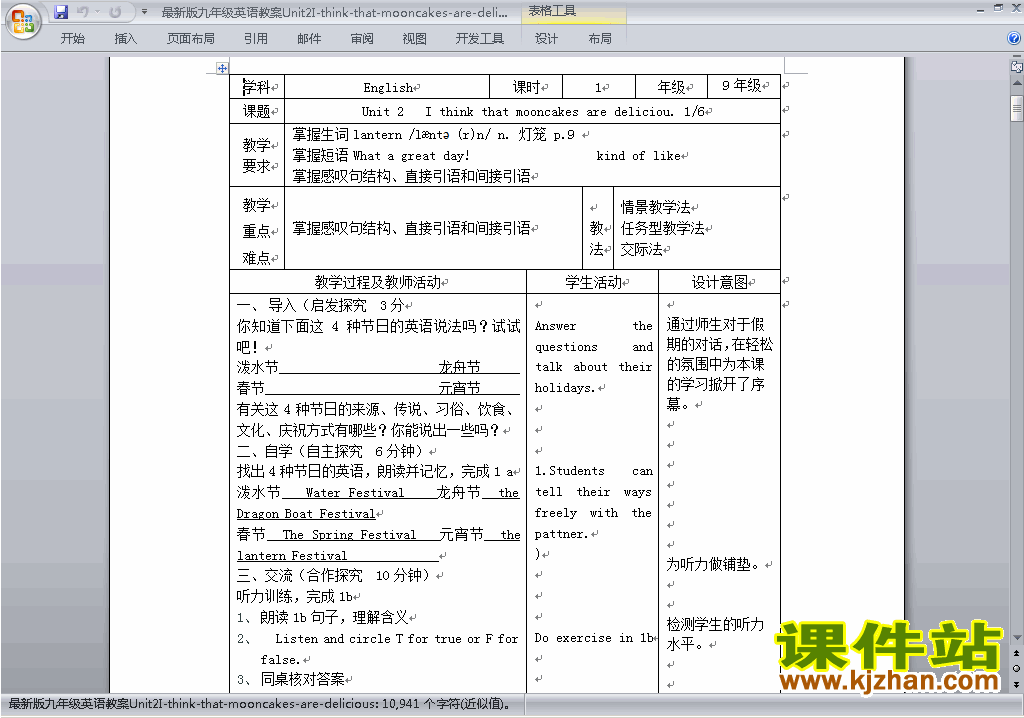
Task: Open the 开发工具 tab
Action: pyautogui.click(x=480, y=39)
